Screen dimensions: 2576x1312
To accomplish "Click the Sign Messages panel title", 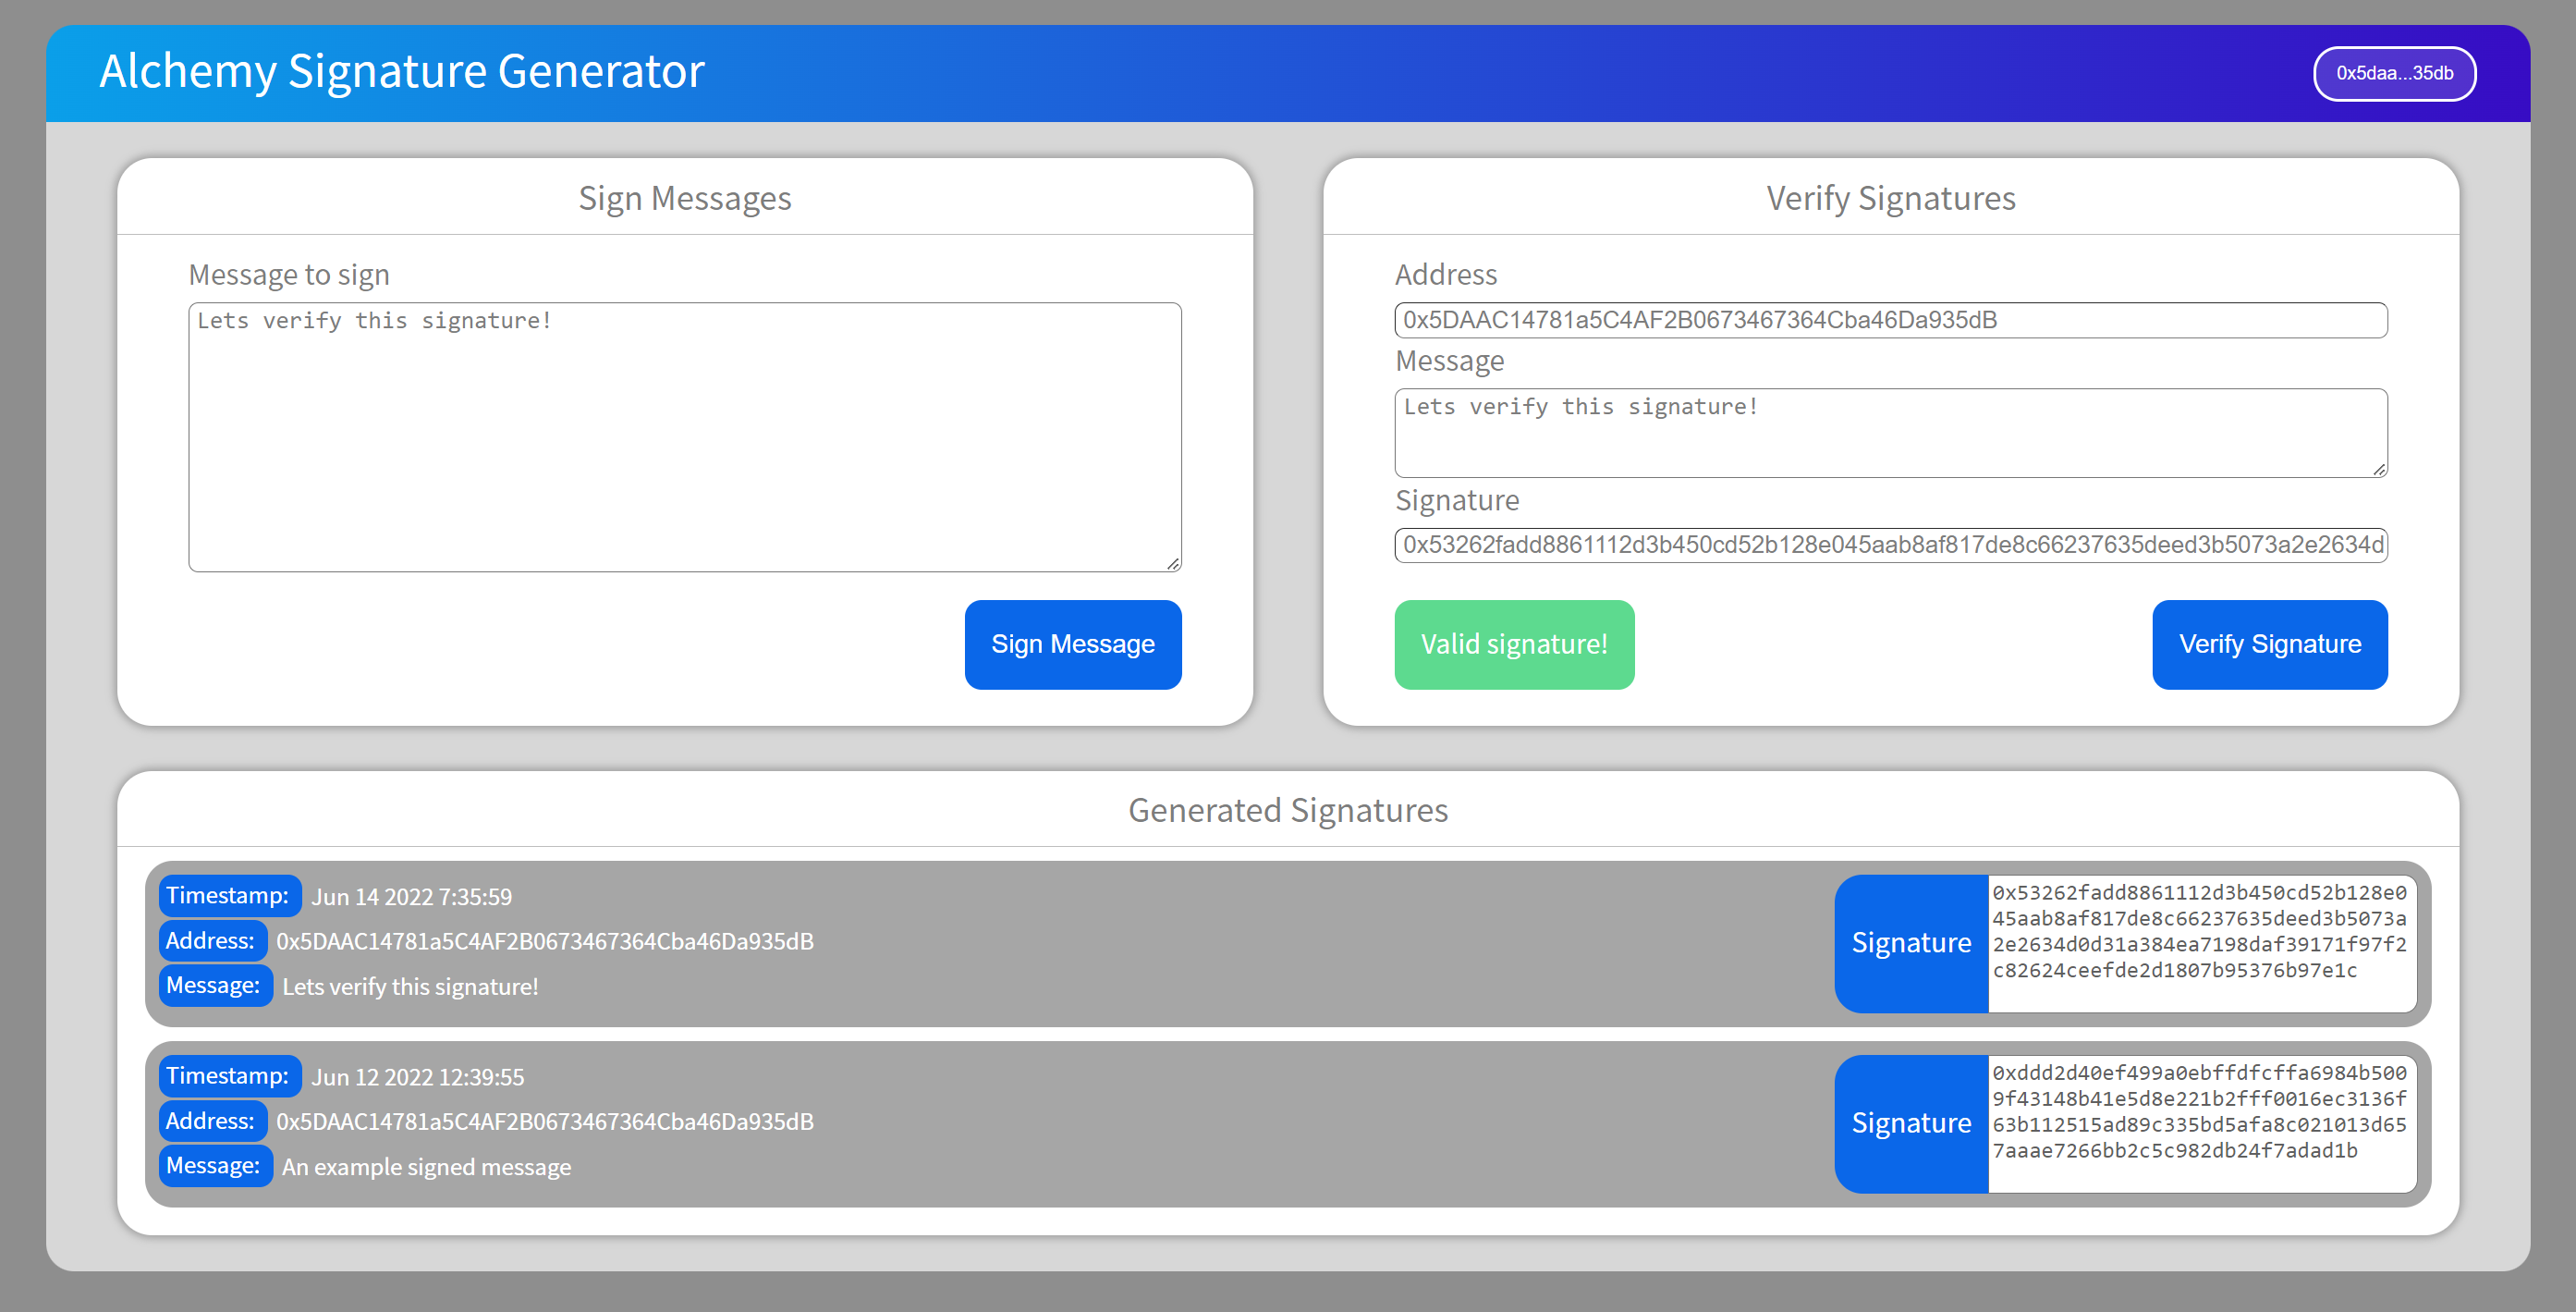I will (x=685, y=197).
